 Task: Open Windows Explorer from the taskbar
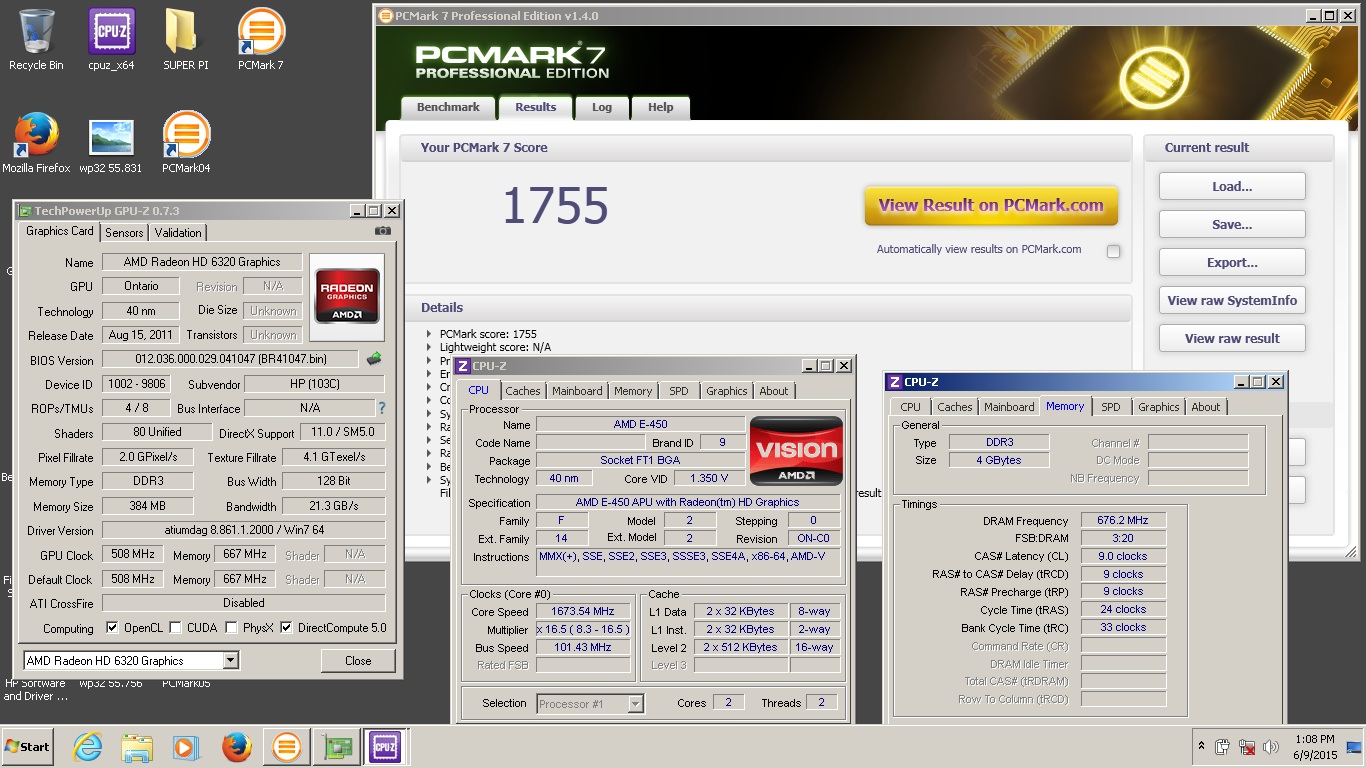click(x=137, y=747)
